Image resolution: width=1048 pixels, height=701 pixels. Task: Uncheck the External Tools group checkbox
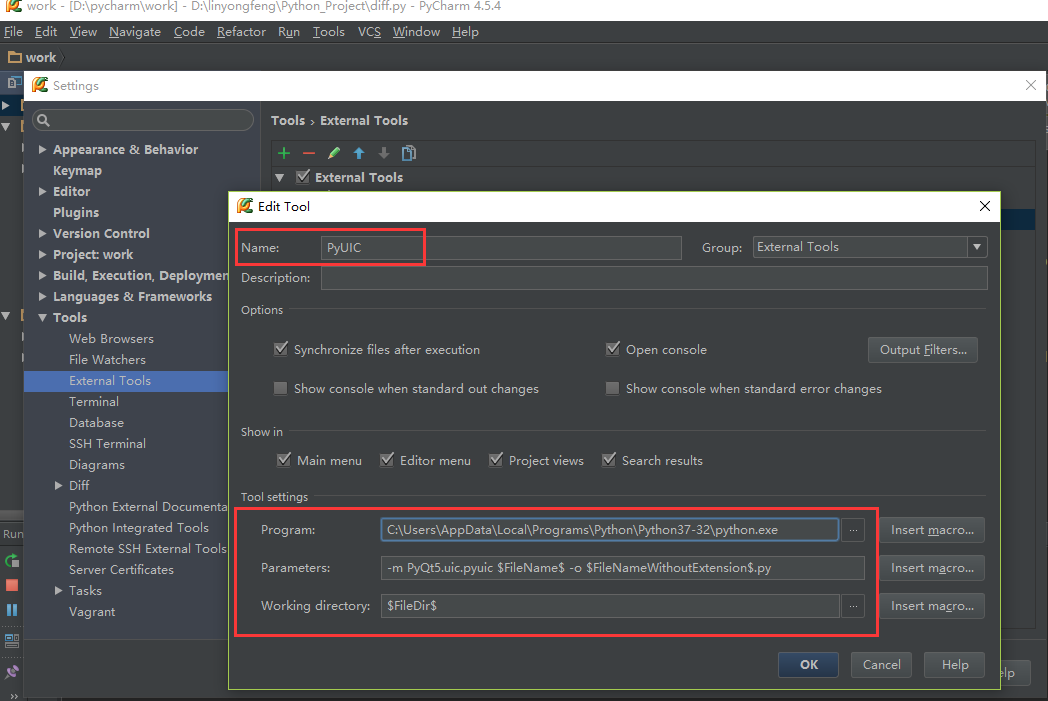coord(303,176)
